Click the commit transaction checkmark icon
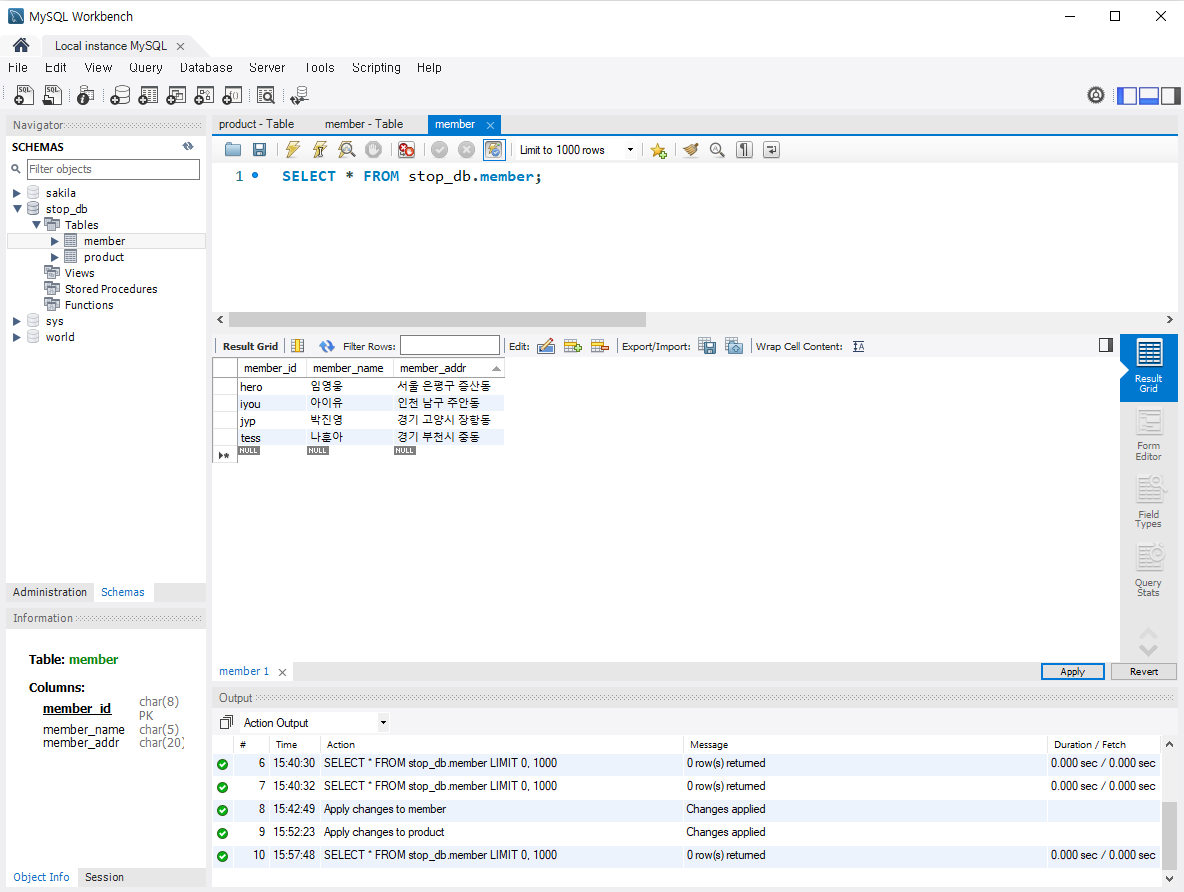Image resolution: width=1184 pixels, height=892 pixels. point(439,150)
